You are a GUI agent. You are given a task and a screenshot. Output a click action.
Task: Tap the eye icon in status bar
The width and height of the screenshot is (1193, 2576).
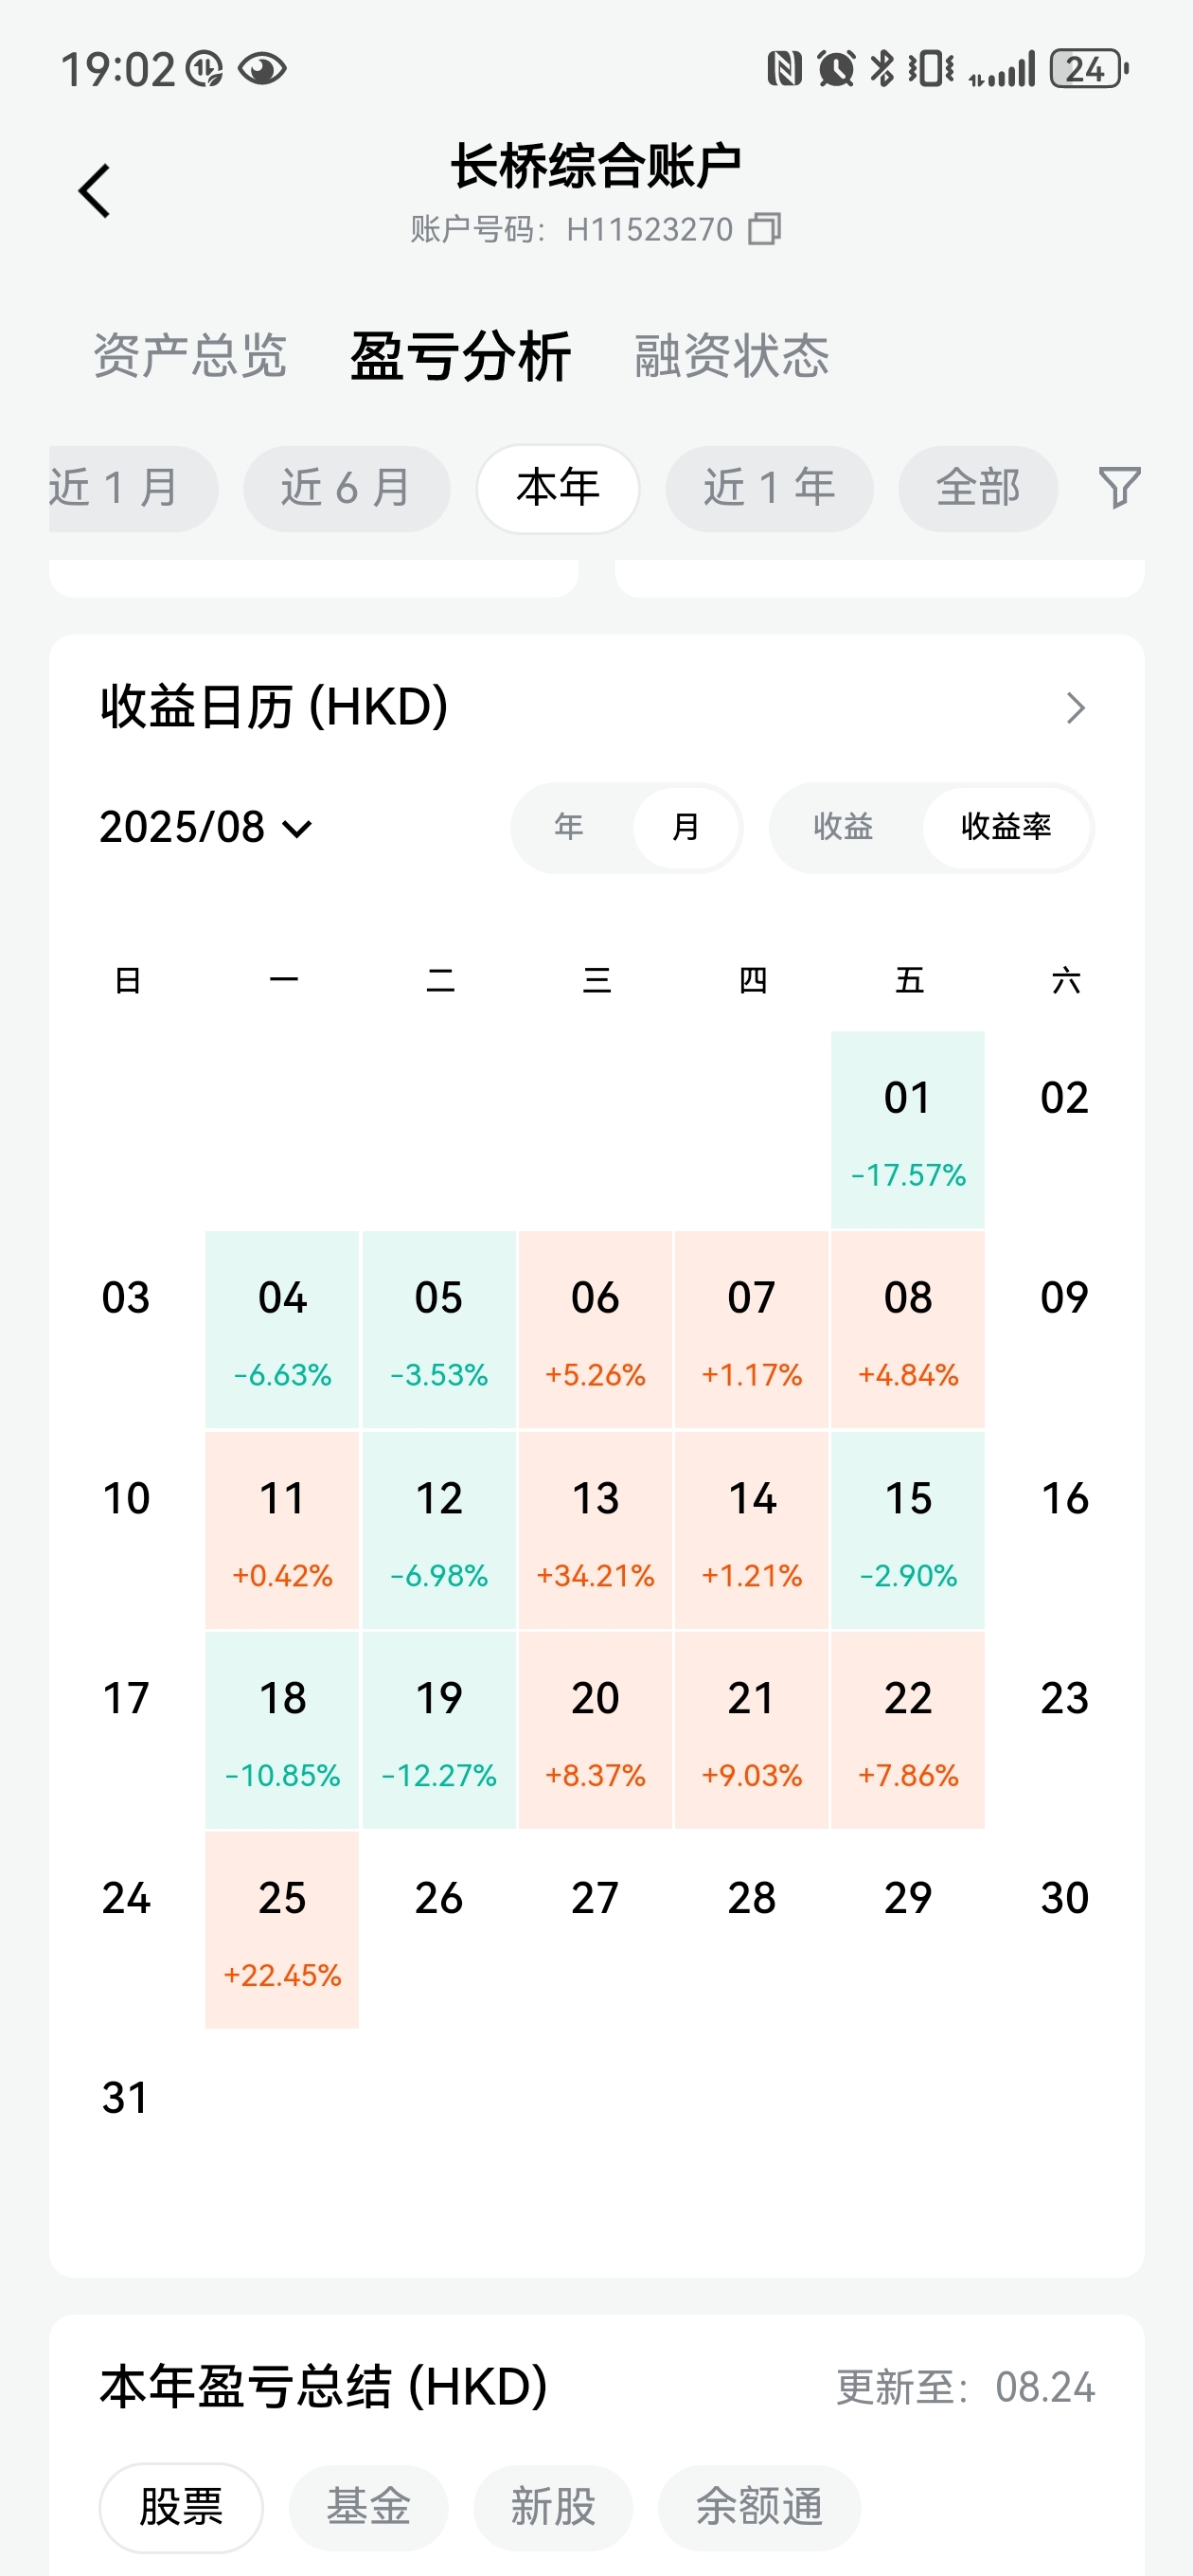262,69
